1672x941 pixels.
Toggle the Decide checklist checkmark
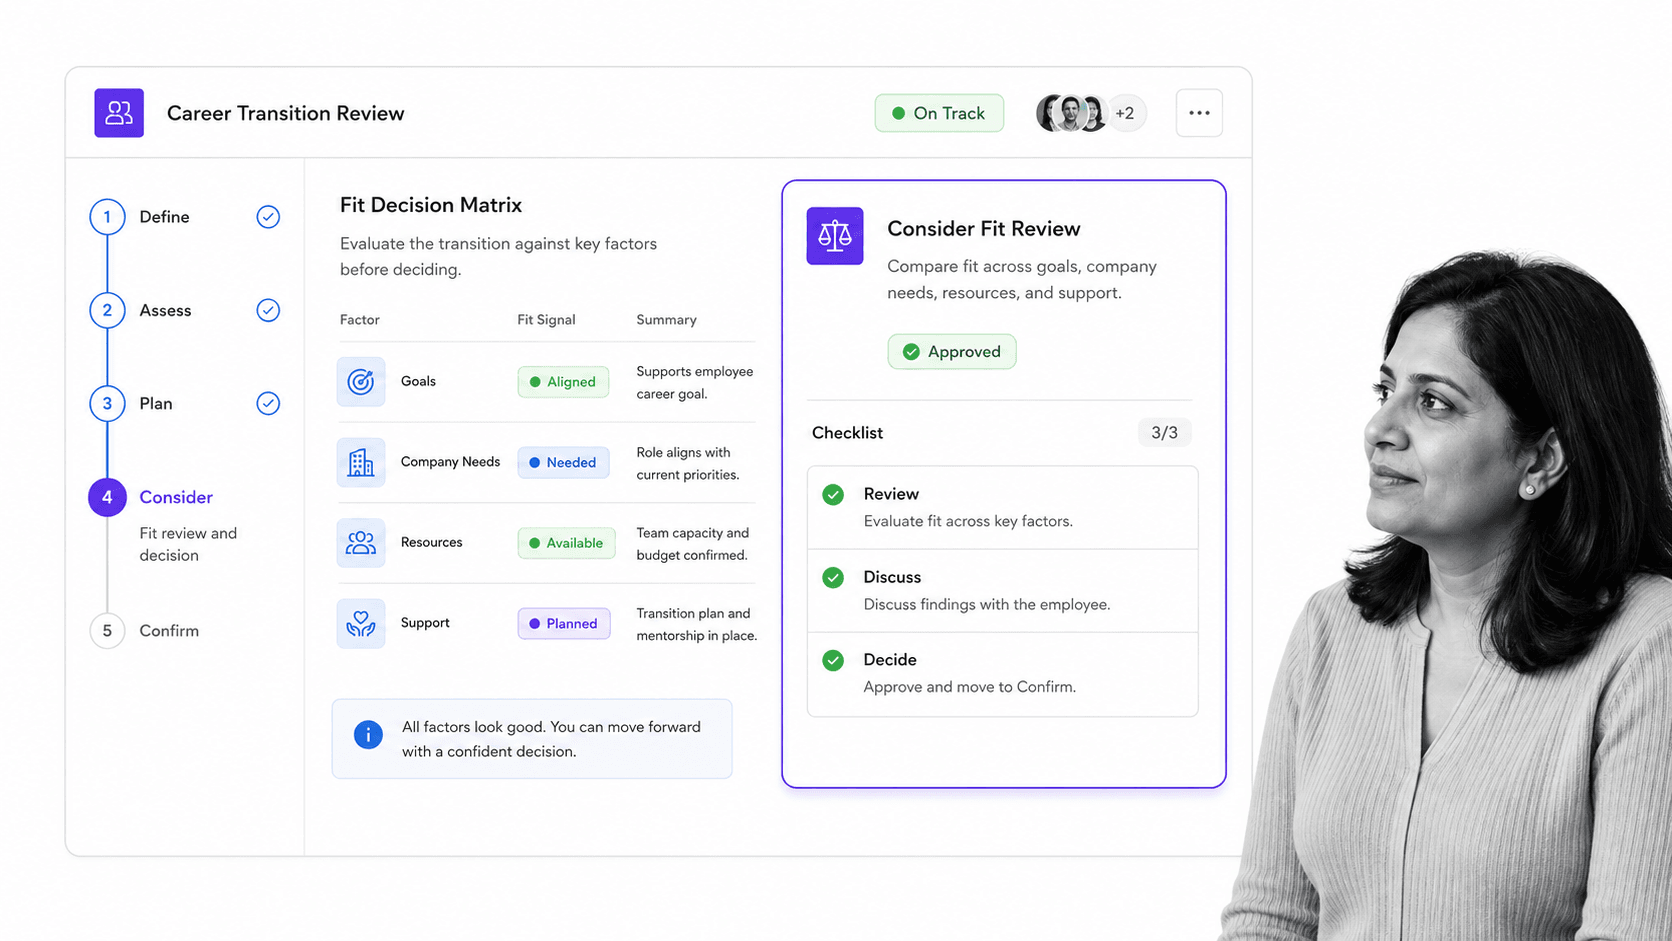833,661
